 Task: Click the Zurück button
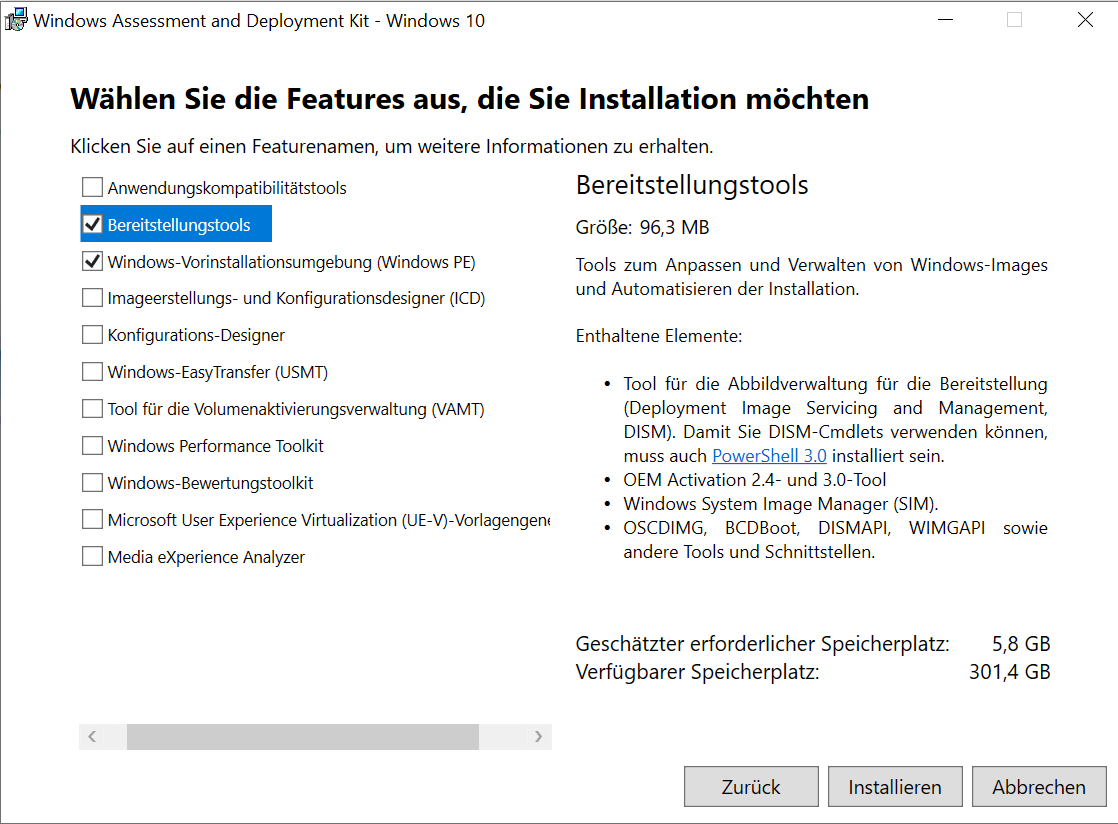(x=750, y=786)
